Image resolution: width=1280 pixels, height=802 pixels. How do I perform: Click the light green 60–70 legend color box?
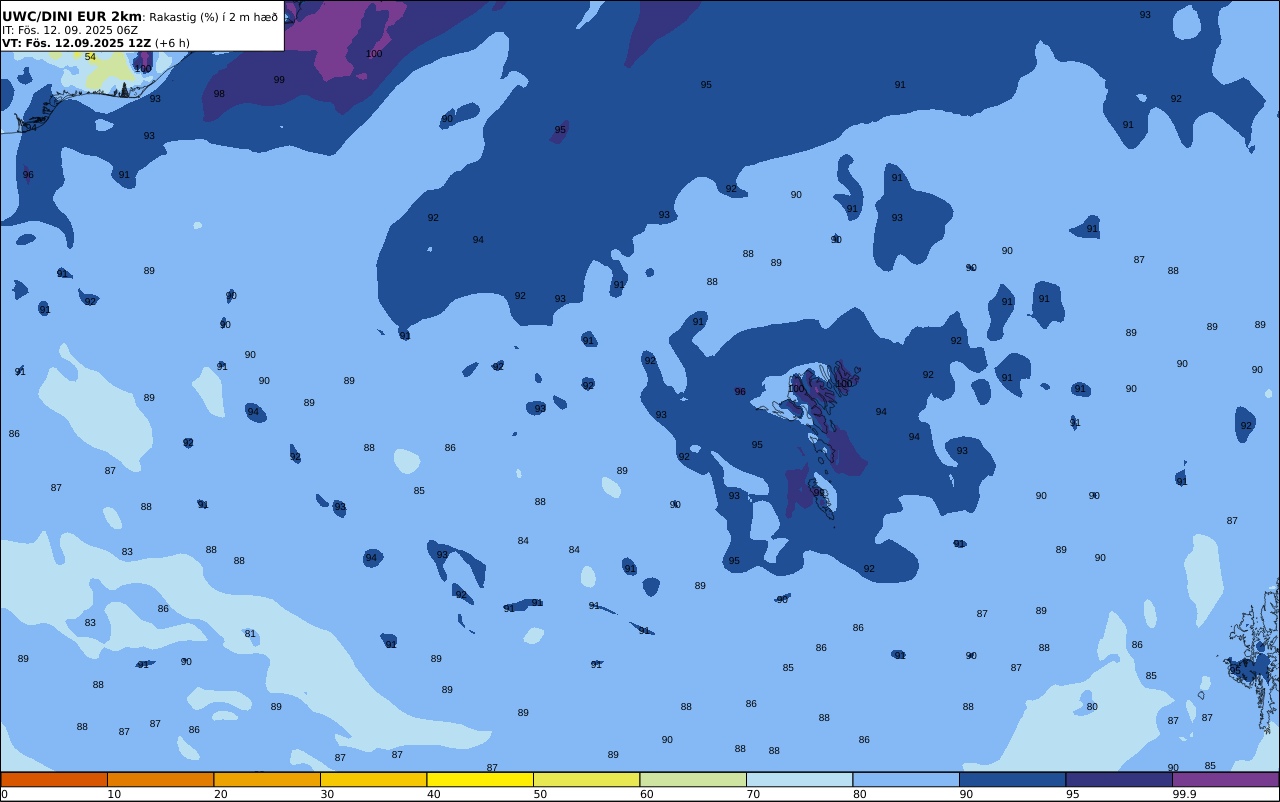(x=693, y=779)
